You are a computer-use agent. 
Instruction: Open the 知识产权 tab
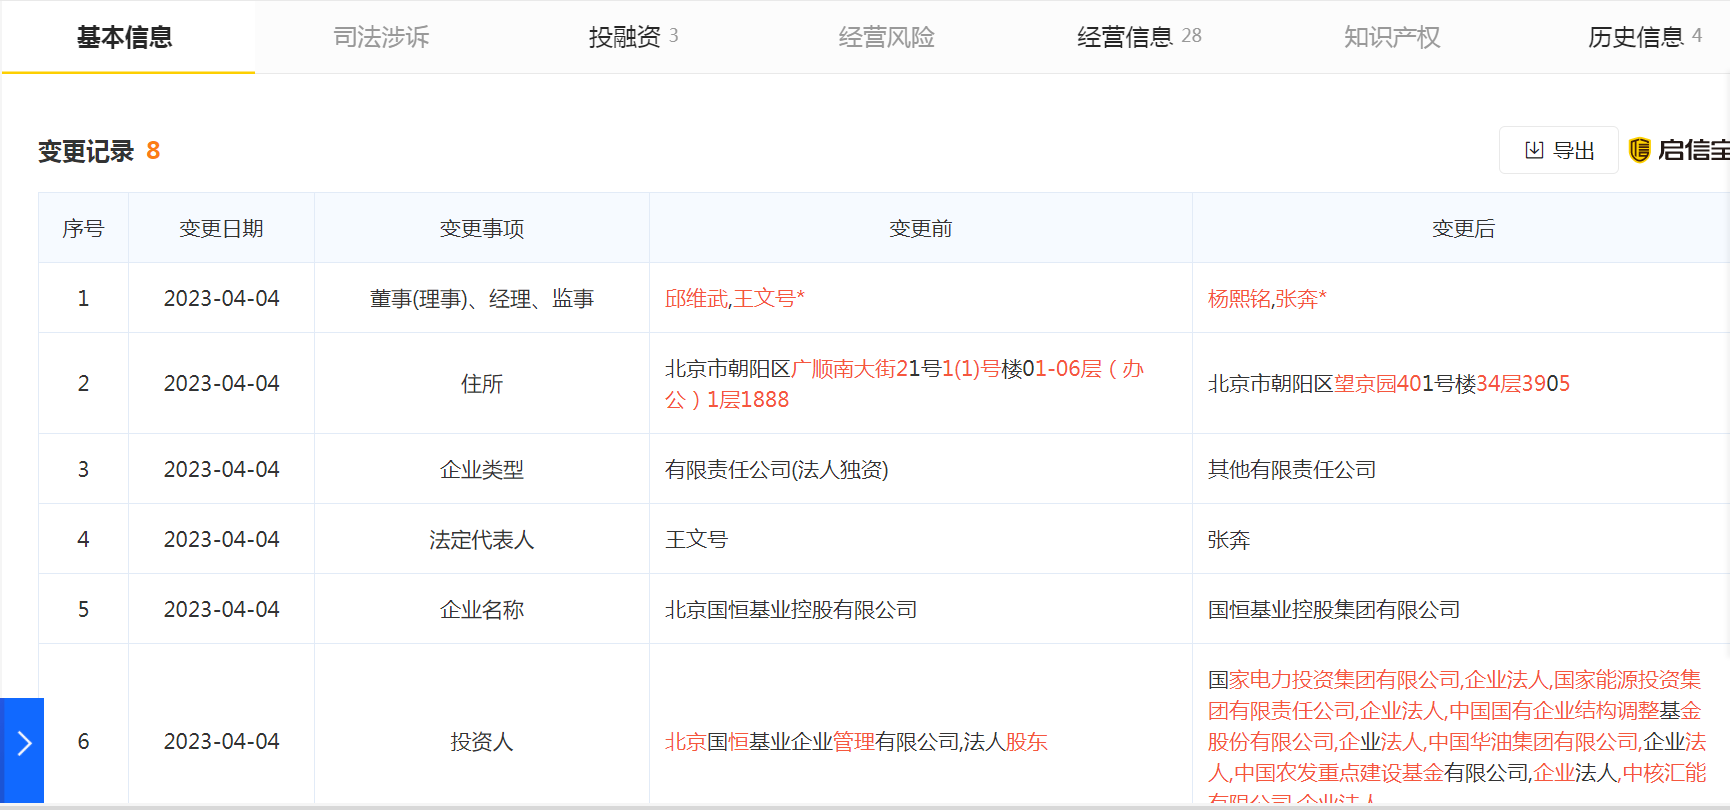pyautogui.click(x=1391, y=37)
